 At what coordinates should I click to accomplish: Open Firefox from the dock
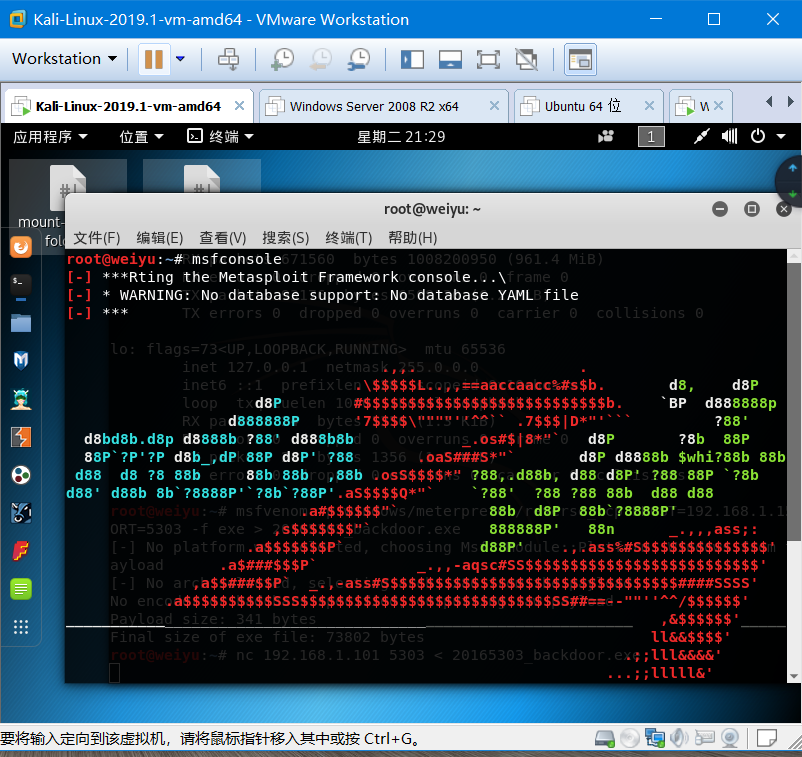21,247
